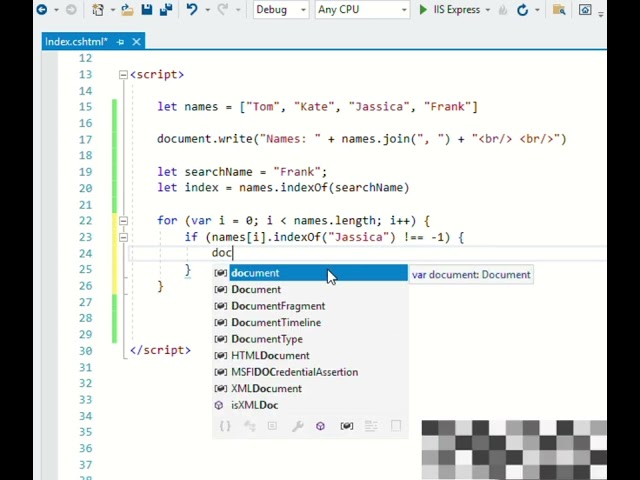Toggle the snippets lines filter in IntelliSense
This screenshot has height=480, width=640.
click(x=371, y=426)
